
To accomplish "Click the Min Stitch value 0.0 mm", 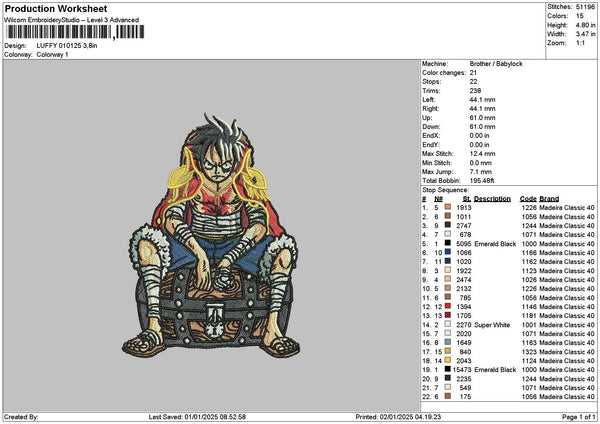I will click(481, 163).
